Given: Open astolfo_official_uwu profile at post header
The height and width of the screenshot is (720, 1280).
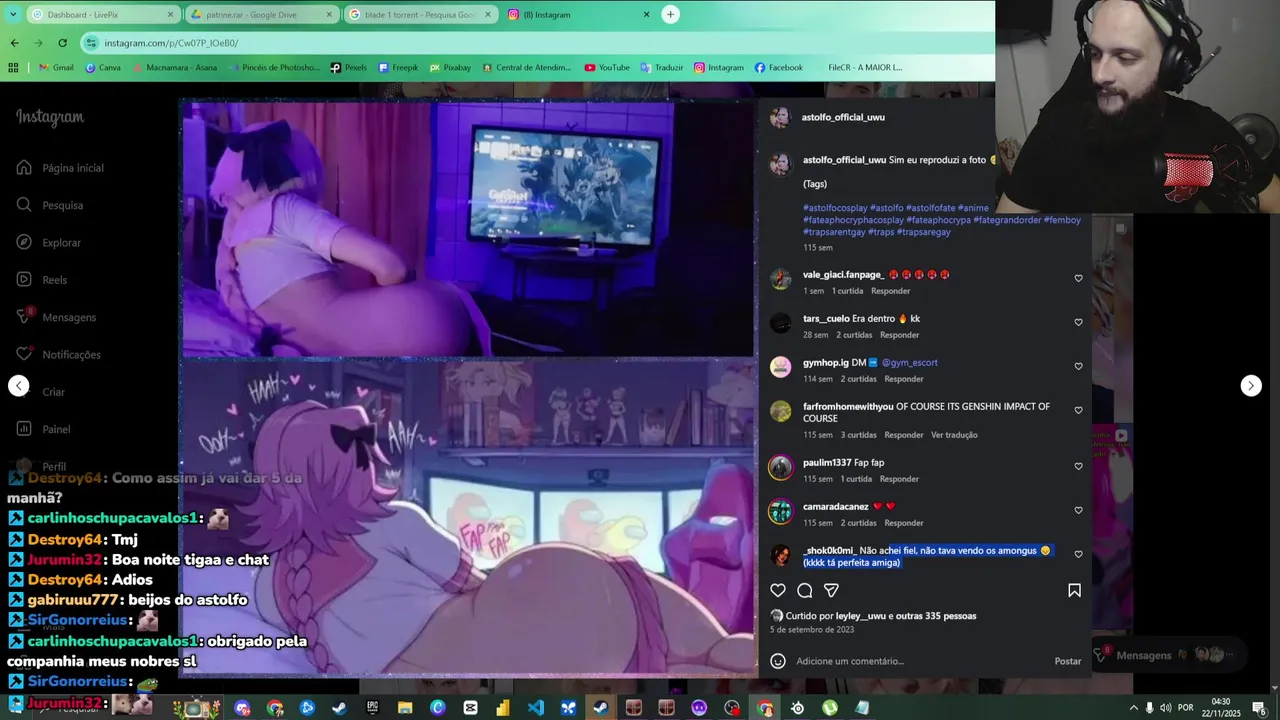Looking at the screenshot, I should tap(843, 118).
